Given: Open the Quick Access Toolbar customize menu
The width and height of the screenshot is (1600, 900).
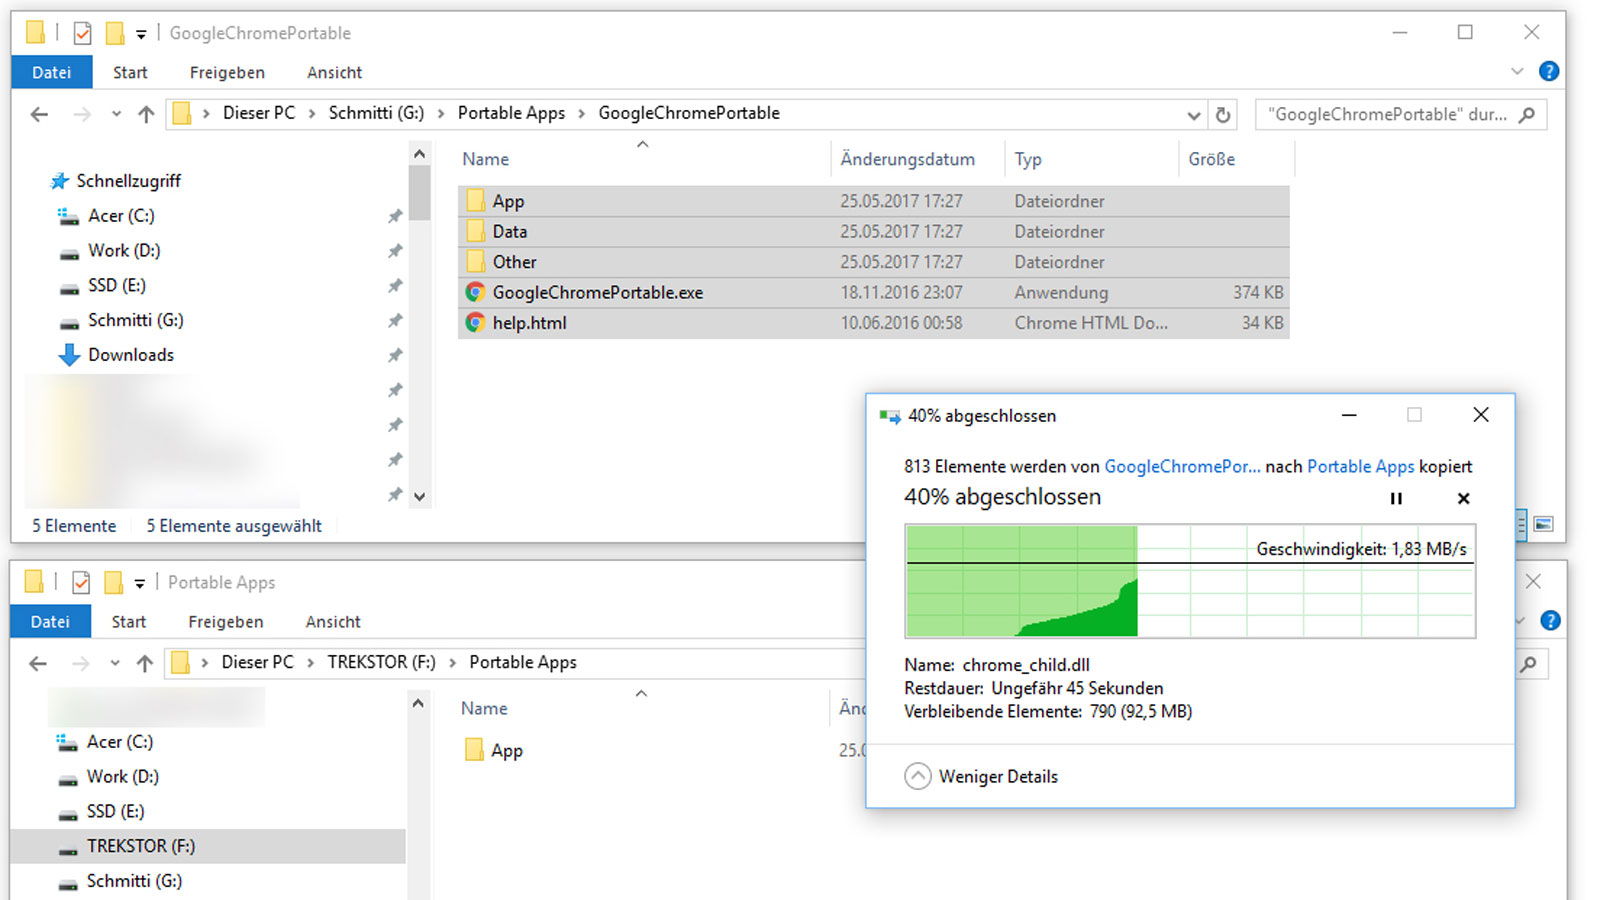Looking at the screenshot, I should coord(140,32).
